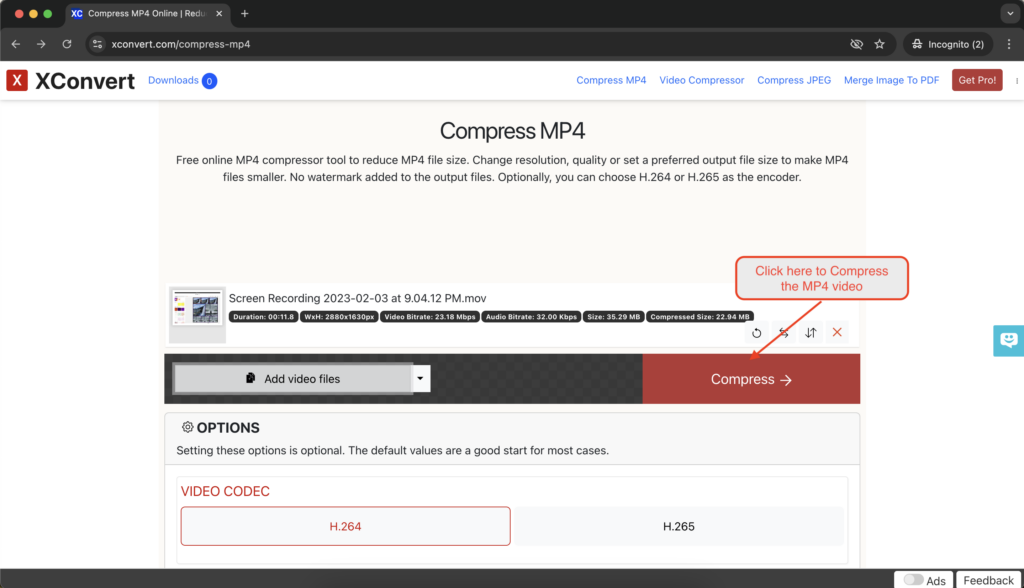Open a new browser tab
The width and height of the screenshot is (1024, 588).
(244, 14)
